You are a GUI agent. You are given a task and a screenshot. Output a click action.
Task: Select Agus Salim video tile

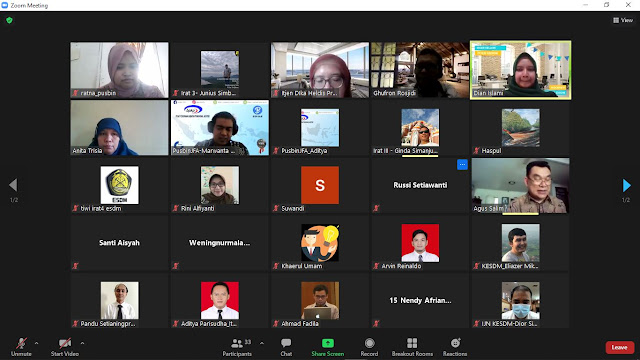coord(520,185)
